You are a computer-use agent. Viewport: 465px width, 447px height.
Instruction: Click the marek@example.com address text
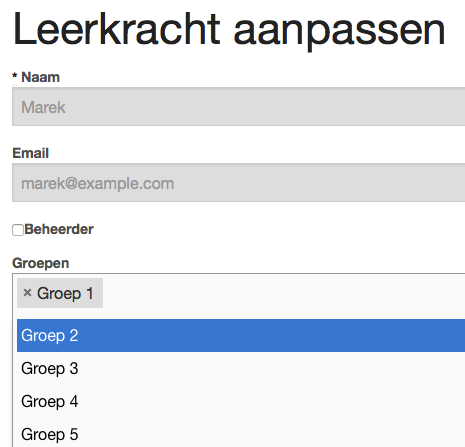tap(98, 183)
